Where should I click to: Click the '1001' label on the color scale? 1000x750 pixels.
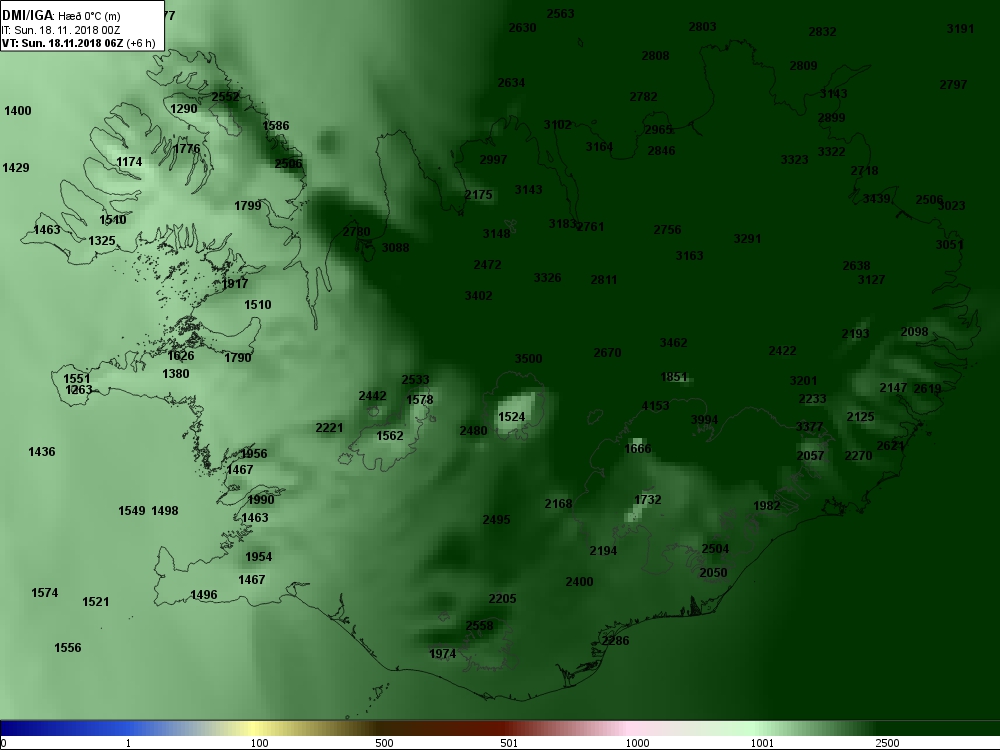tap(762, 743)
